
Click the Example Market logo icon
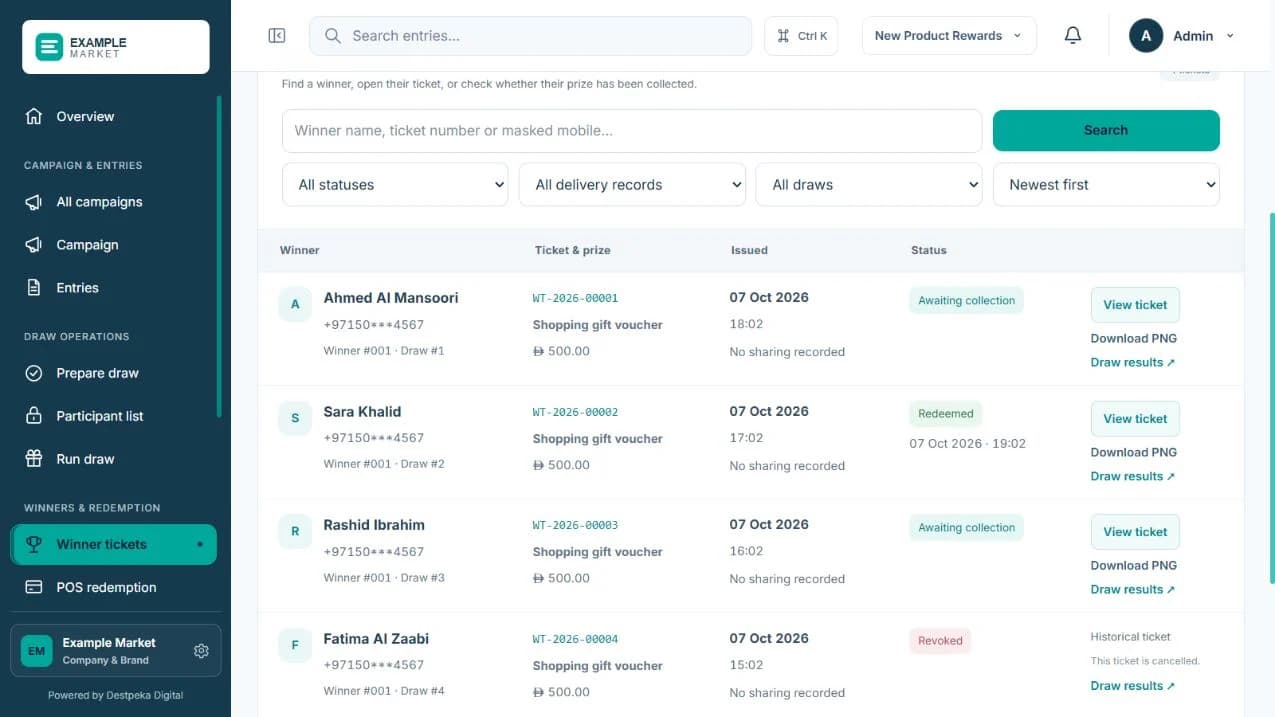click(49, 47)
